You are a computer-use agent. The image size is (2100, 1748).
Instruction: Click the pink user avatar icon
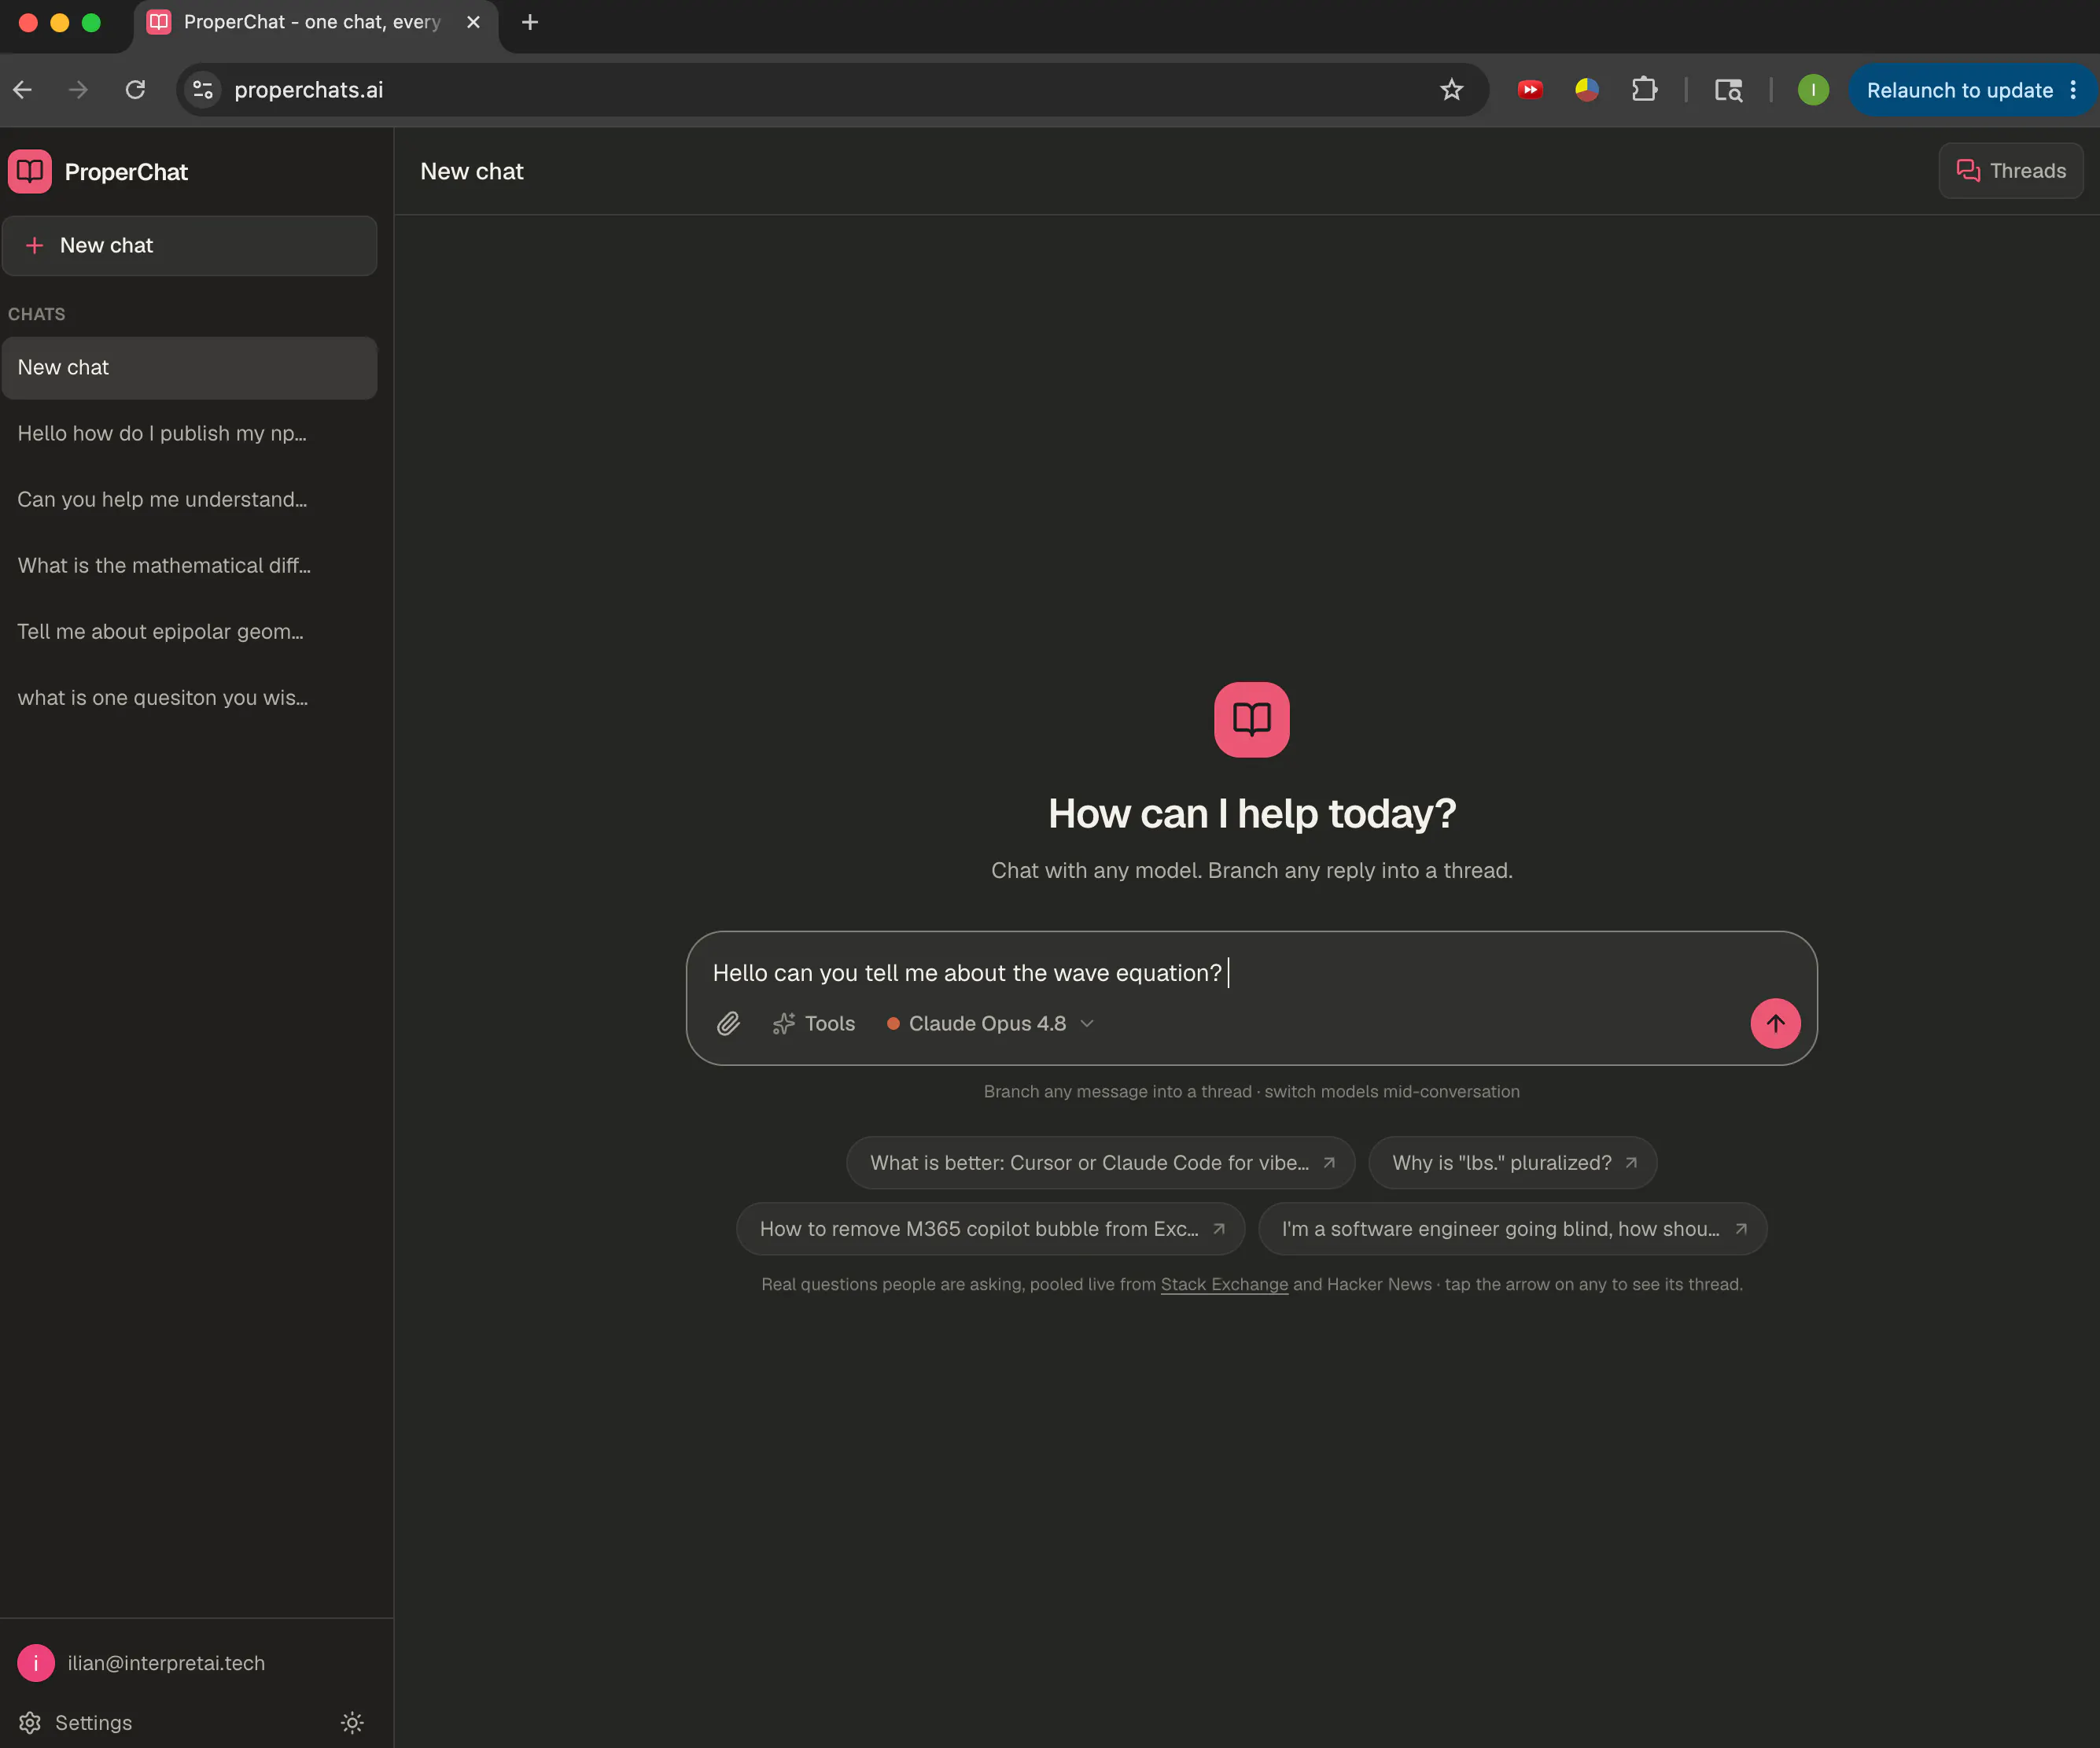(x=36, y=1663)
